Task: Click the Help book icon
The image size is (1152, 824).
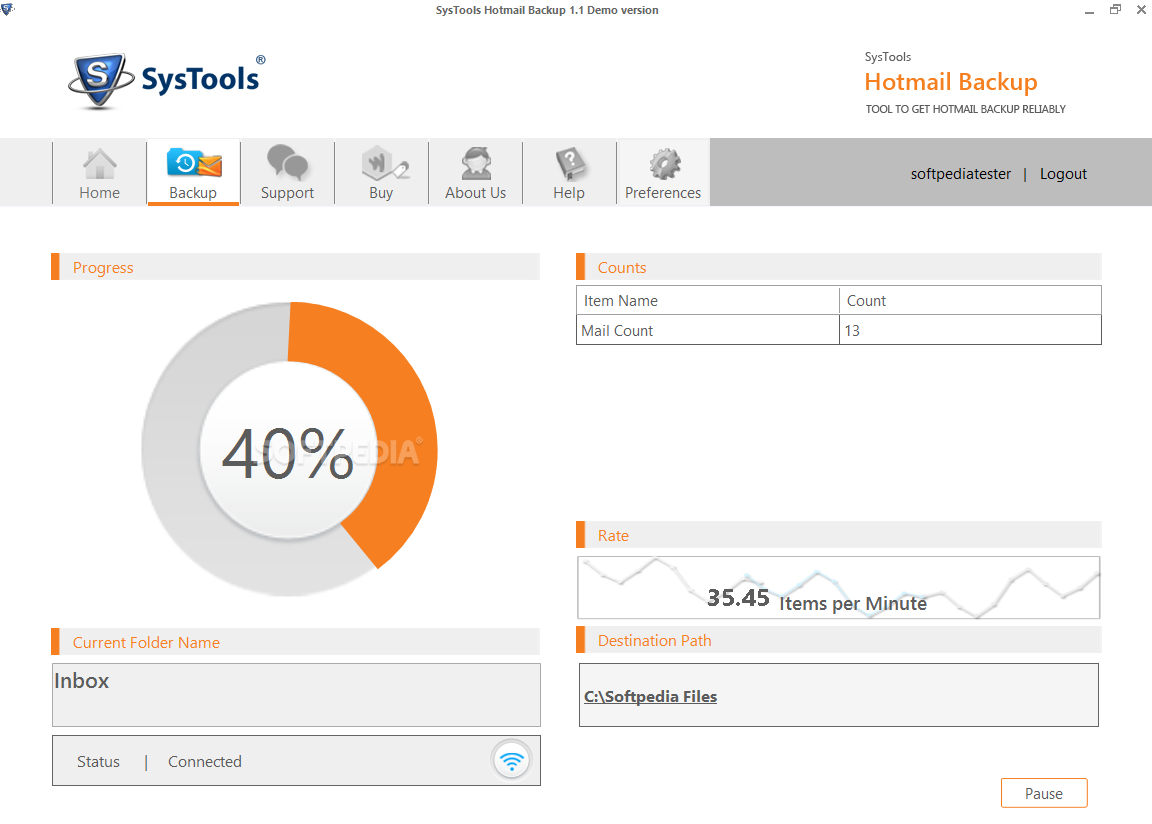Action: coord(570,163)
